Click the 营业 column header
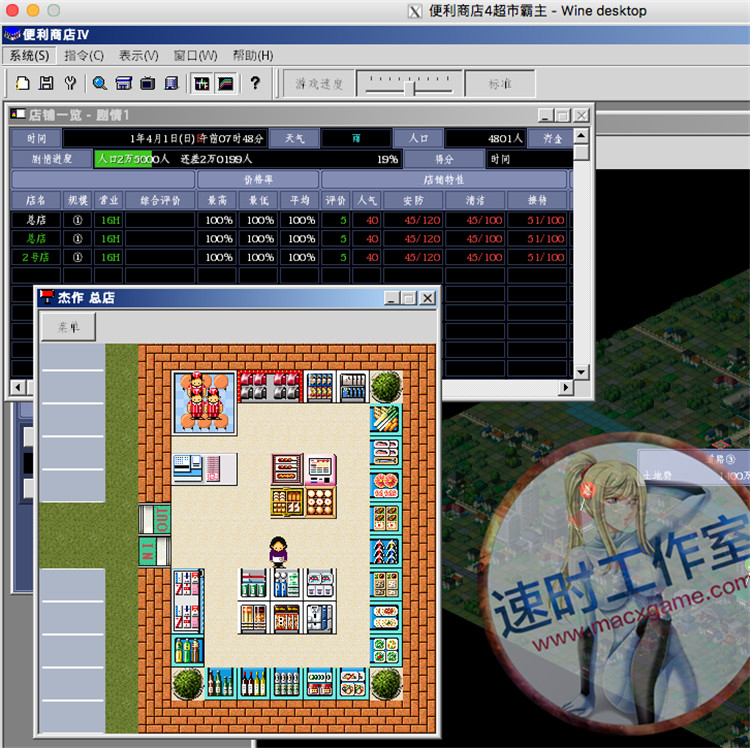 109,200
